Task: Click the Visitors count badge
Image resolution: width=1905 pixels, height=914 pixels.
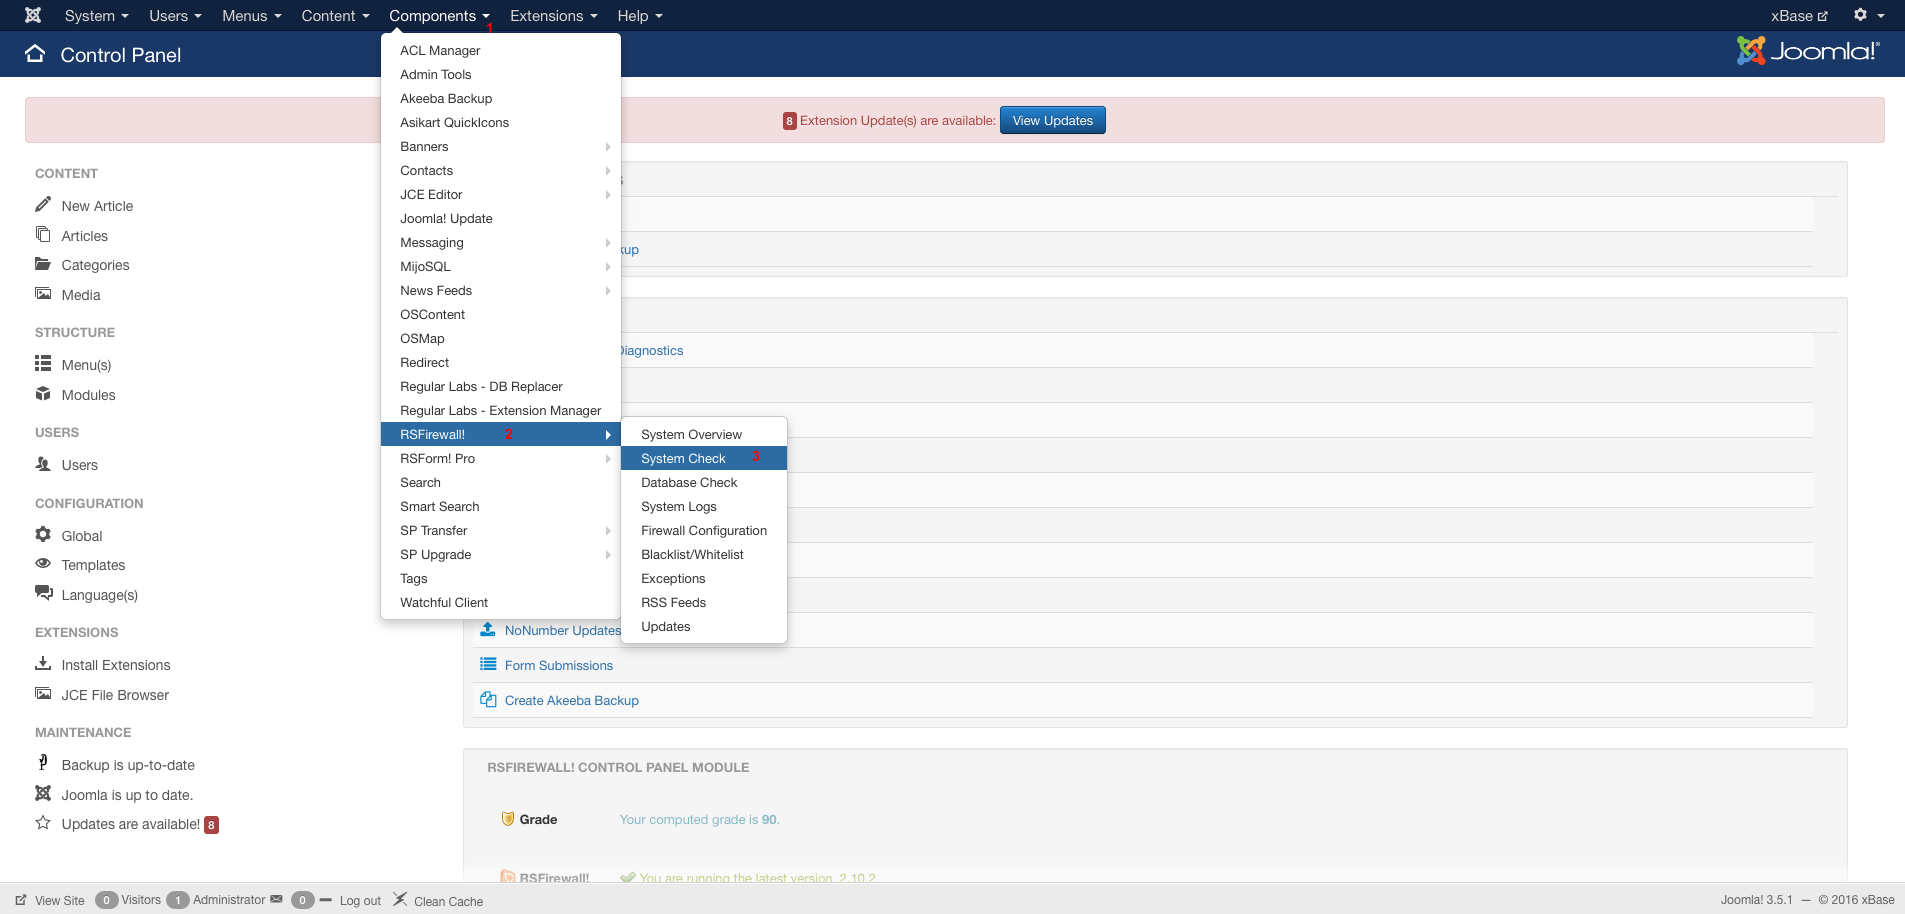Action: 106,900
